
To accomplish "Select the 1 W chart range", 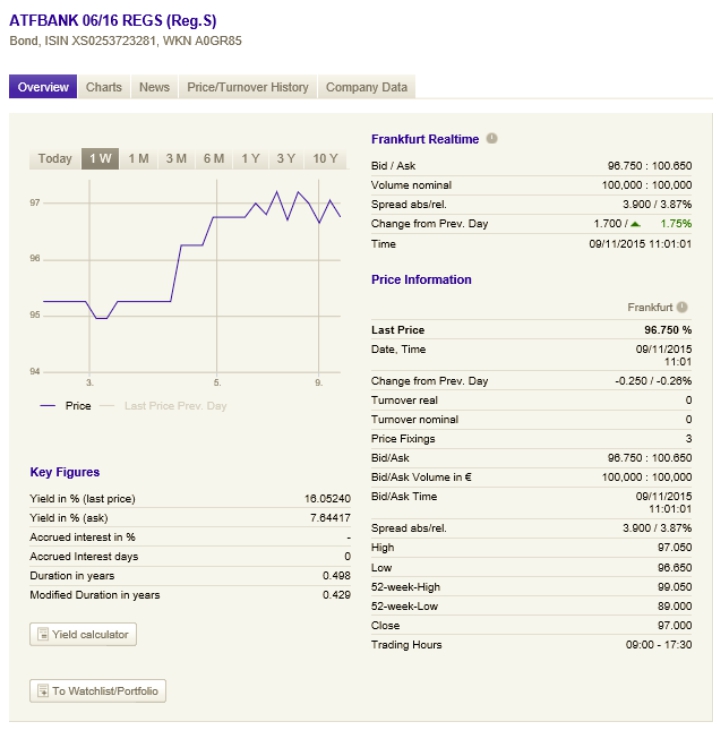I will [100, 159].
